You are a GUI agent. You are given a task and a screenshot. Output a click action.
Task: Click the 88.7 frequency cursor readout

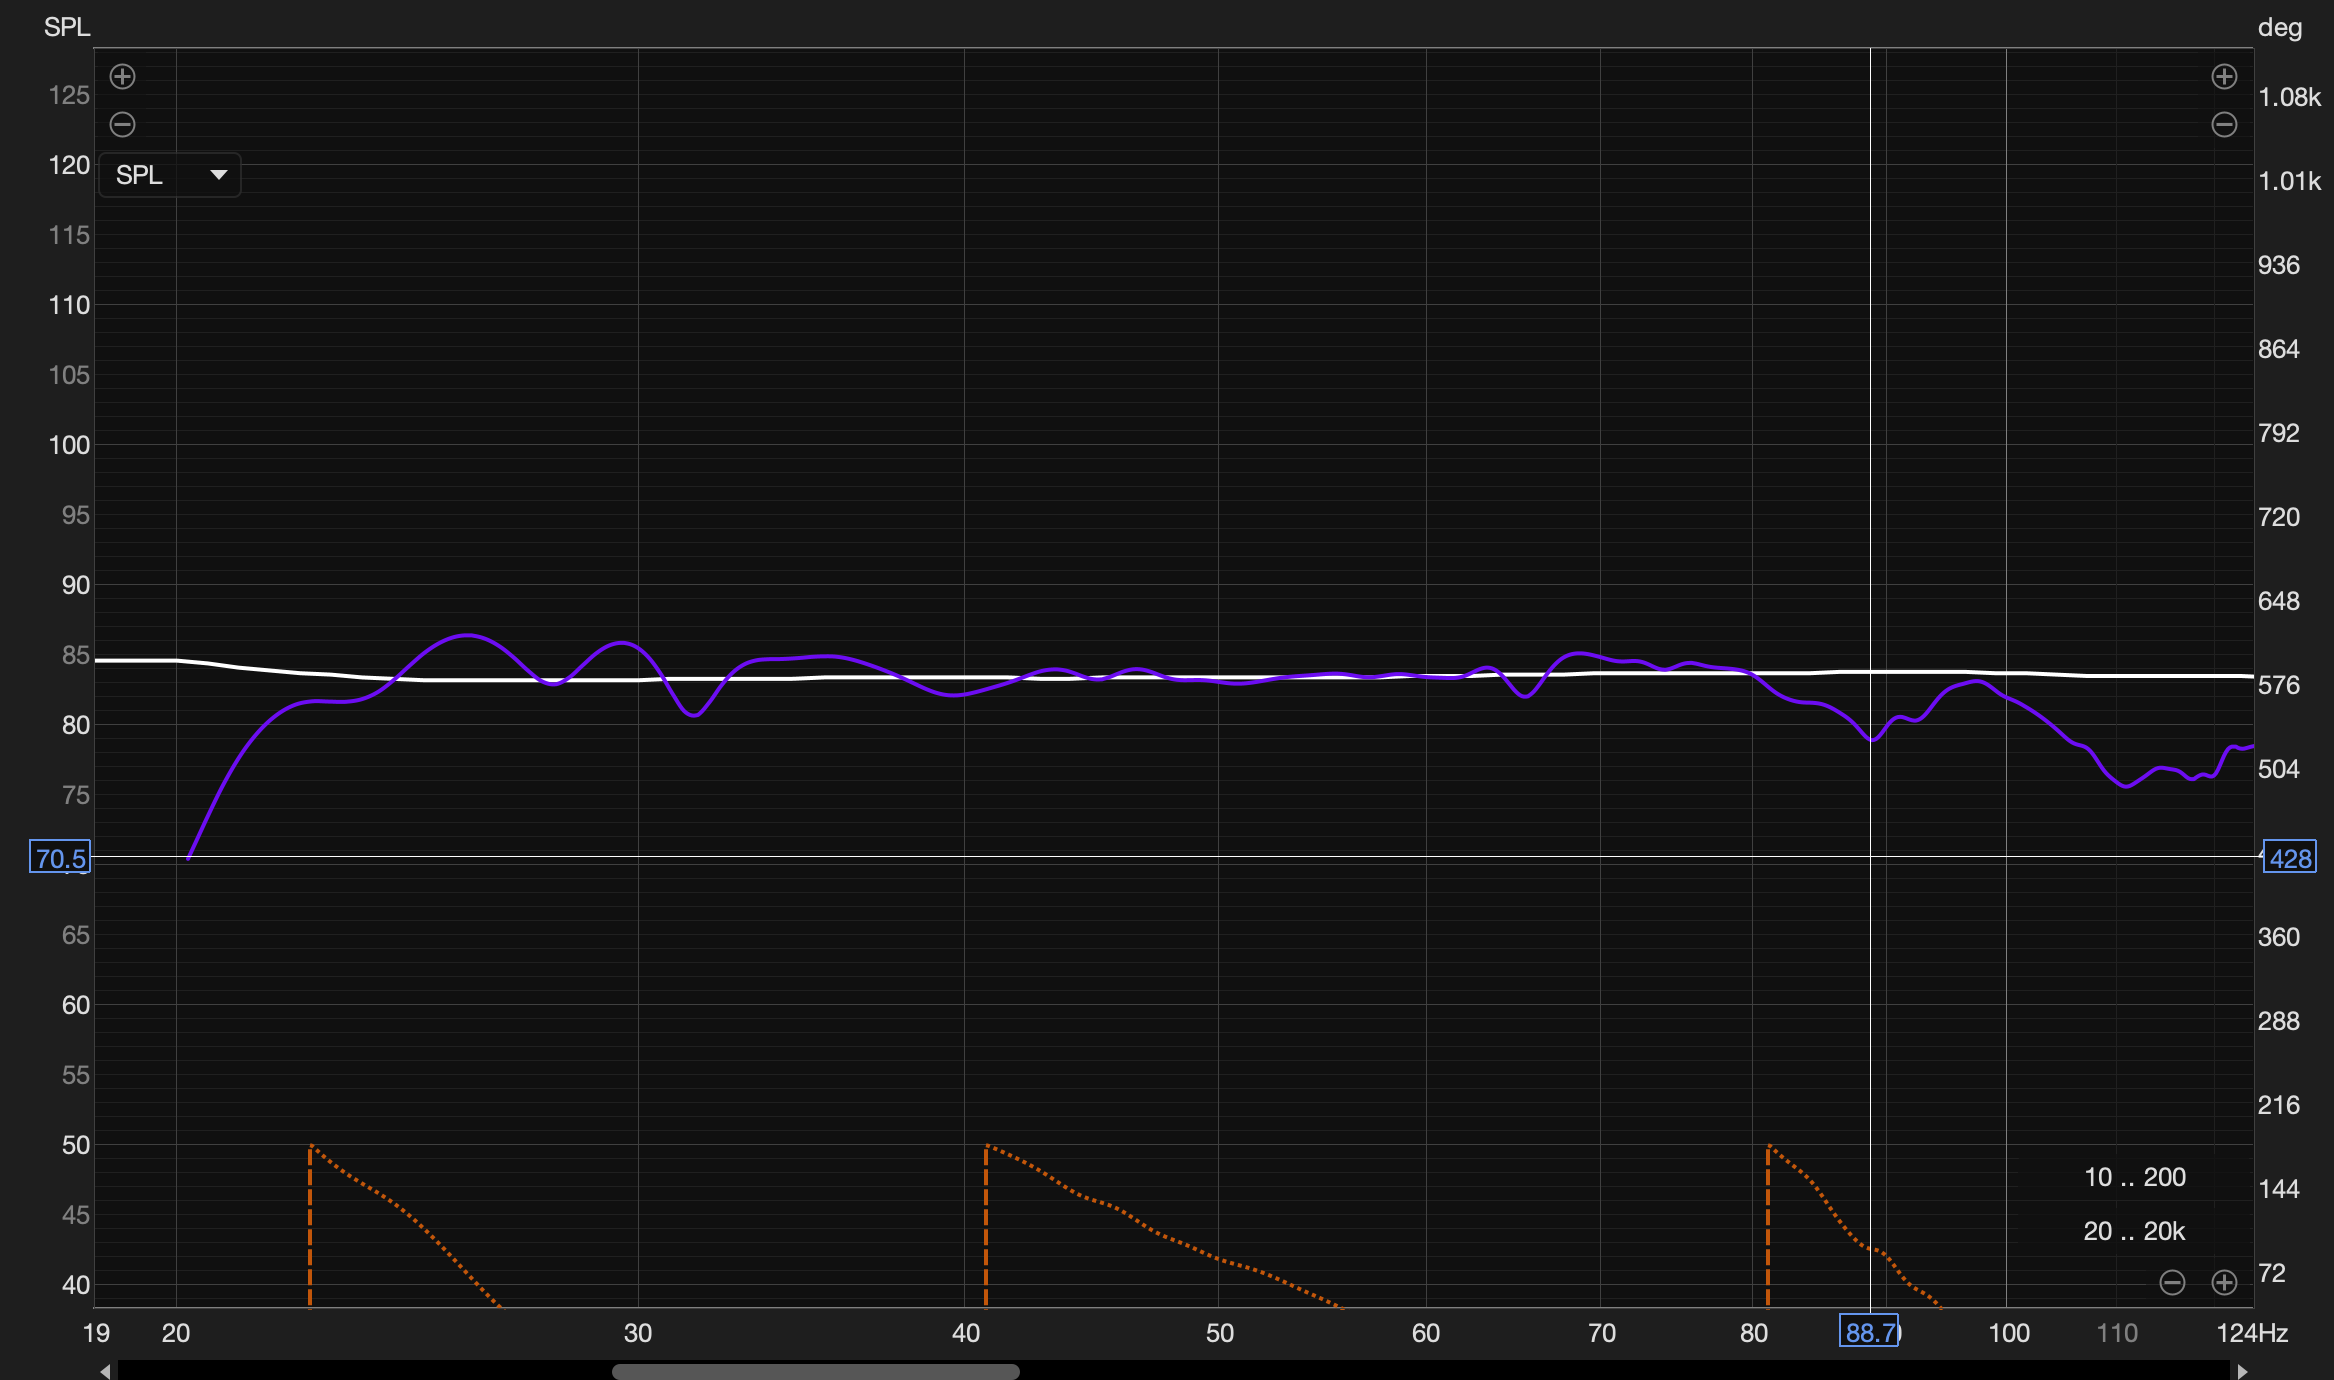[x=1869, y=1332]
